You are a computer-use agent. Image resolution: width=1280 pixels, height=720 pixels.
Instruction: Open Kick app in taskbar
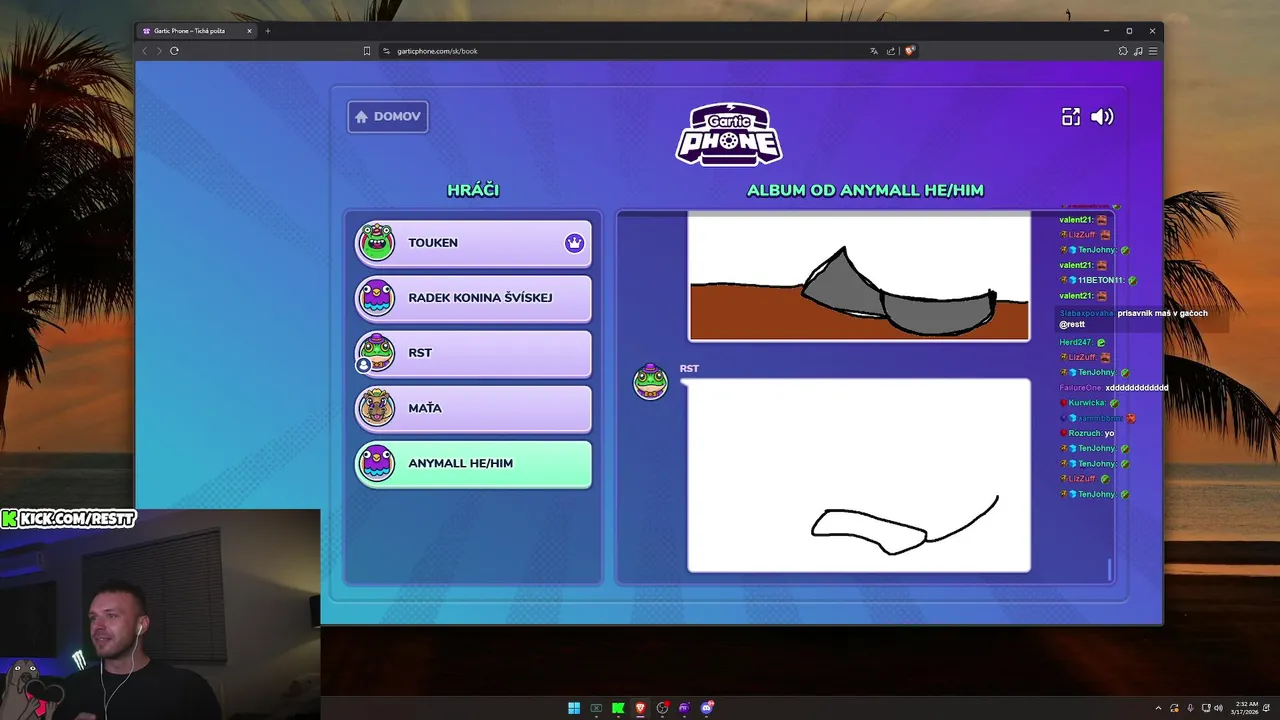618,708
